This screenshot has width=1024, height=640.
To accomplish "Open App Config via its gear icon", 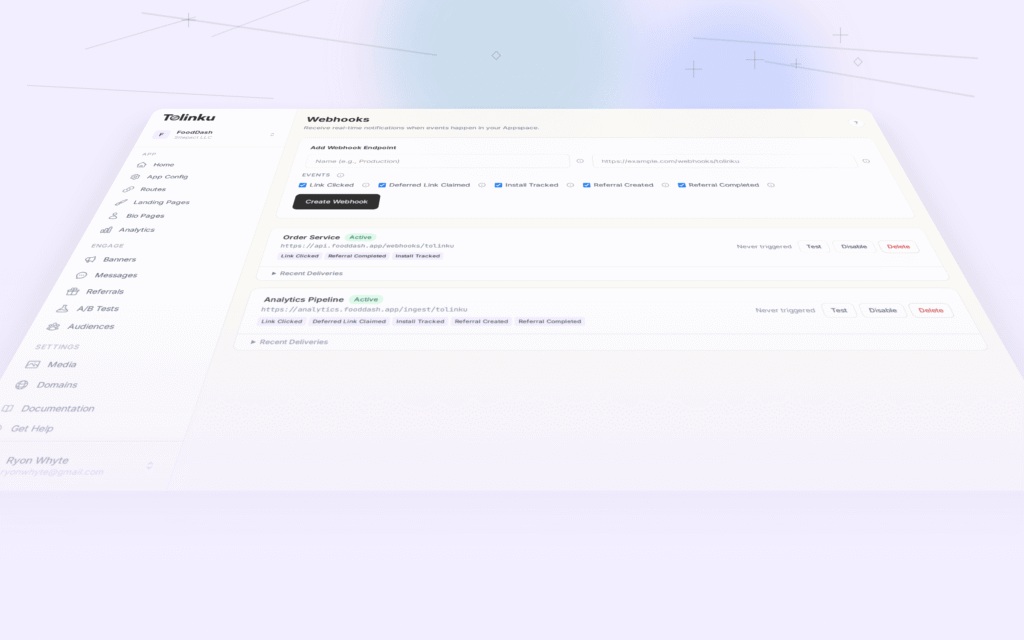I will (136, 177).
